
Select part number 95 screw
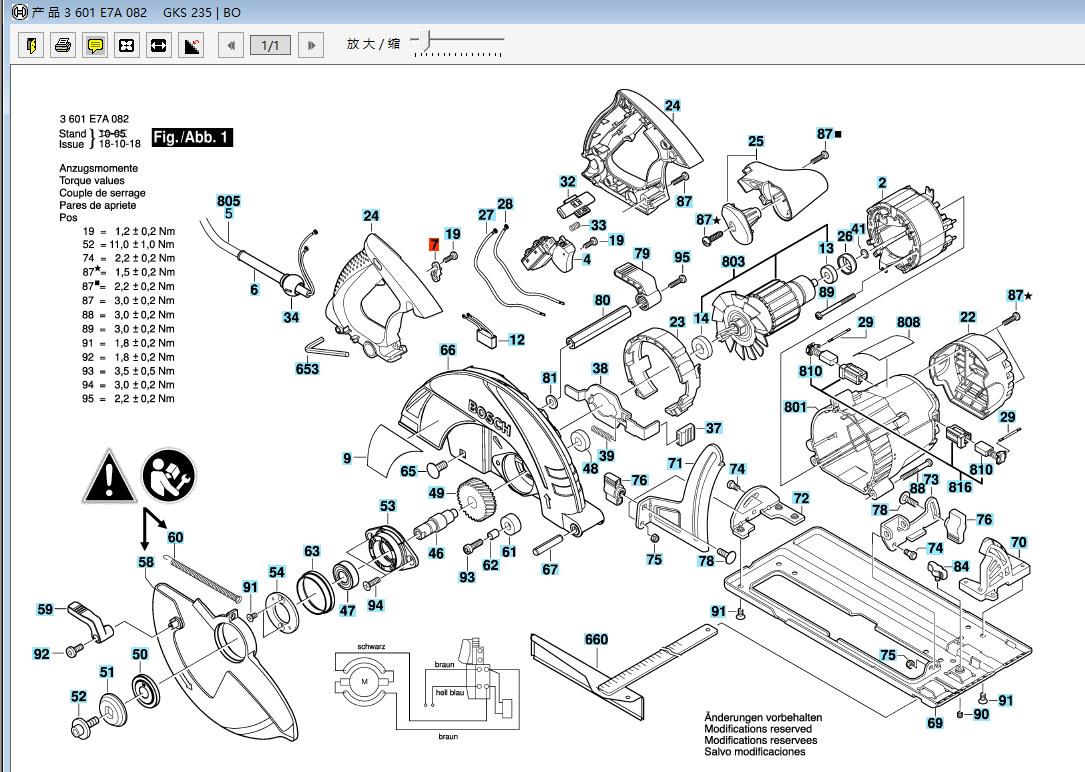click(682, 257)
